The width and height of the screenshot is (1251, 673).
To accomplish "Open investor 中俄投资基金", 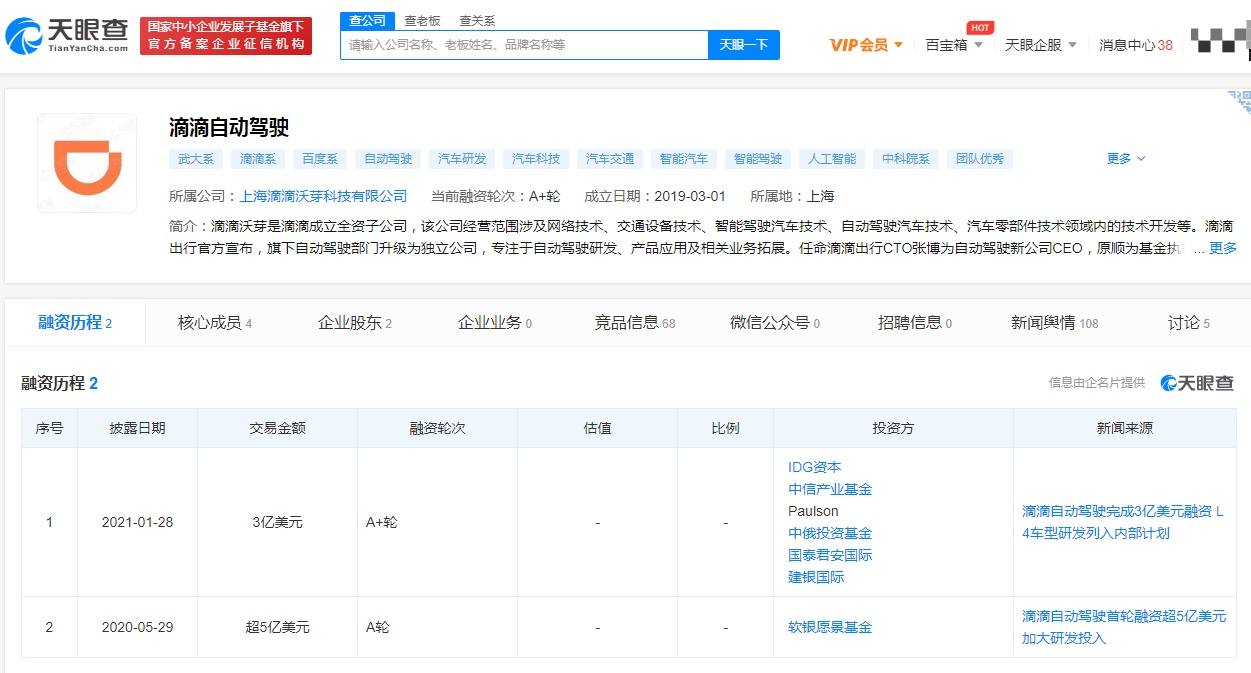I will tap(830, 533).
